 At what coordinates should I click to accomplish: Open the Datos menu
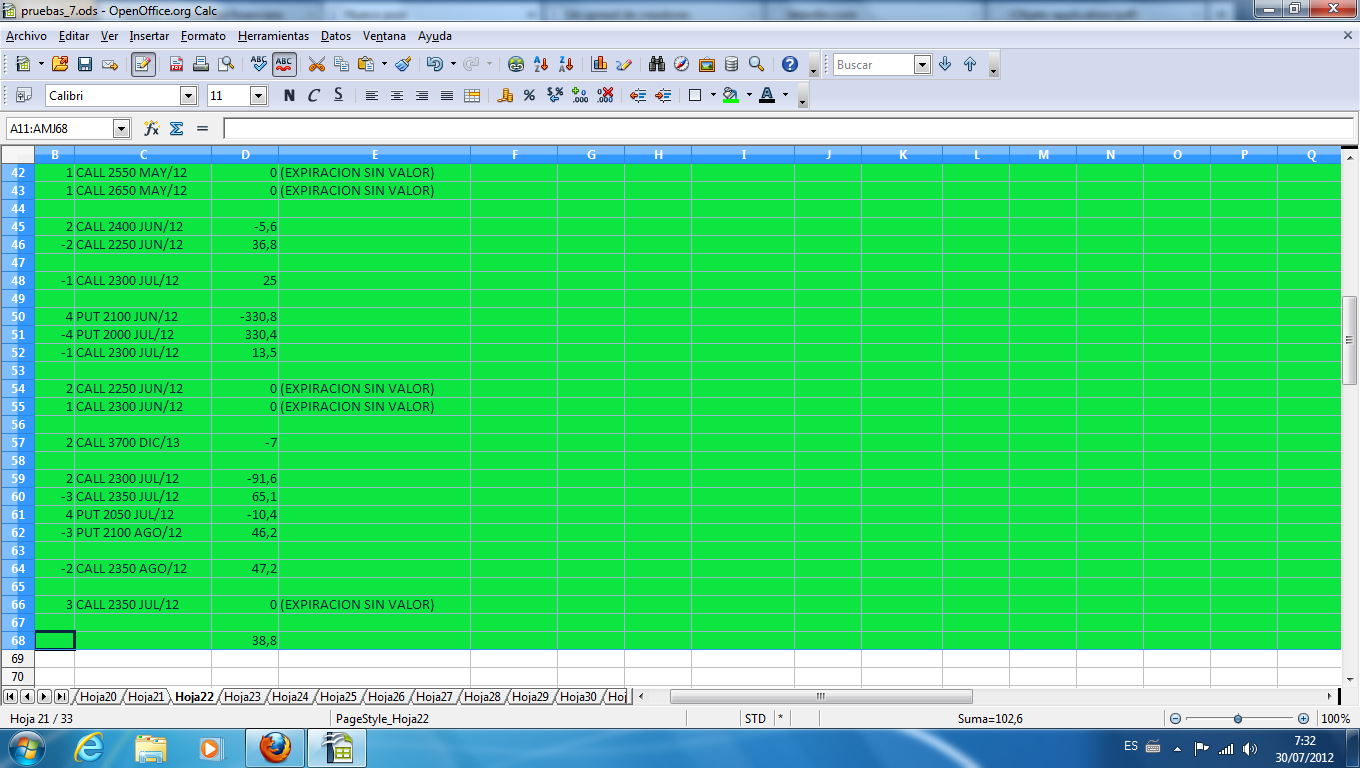pos(336,36)
